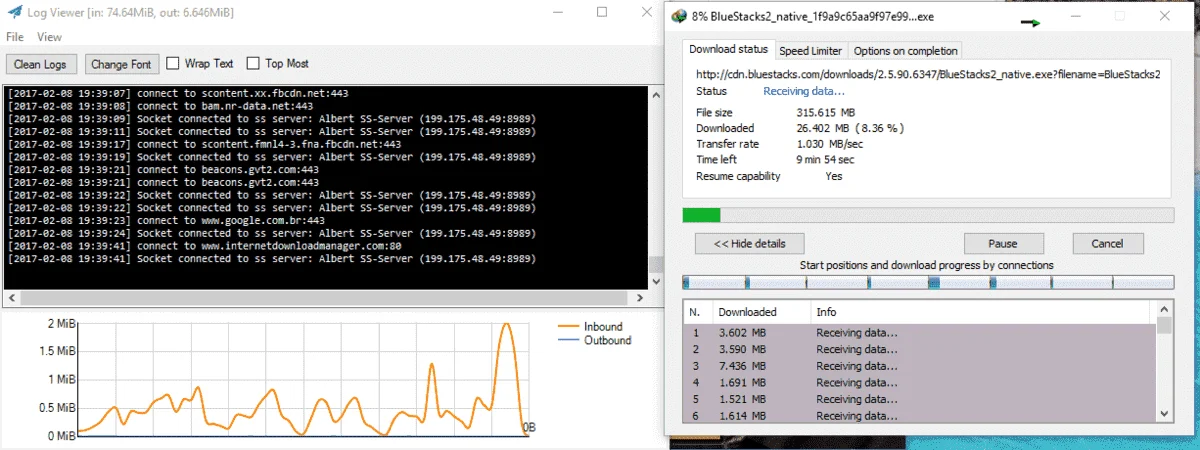Screen dimensions: 1200x450
Task: Pause the BlueStacks download
Action: pos(1003,243)
